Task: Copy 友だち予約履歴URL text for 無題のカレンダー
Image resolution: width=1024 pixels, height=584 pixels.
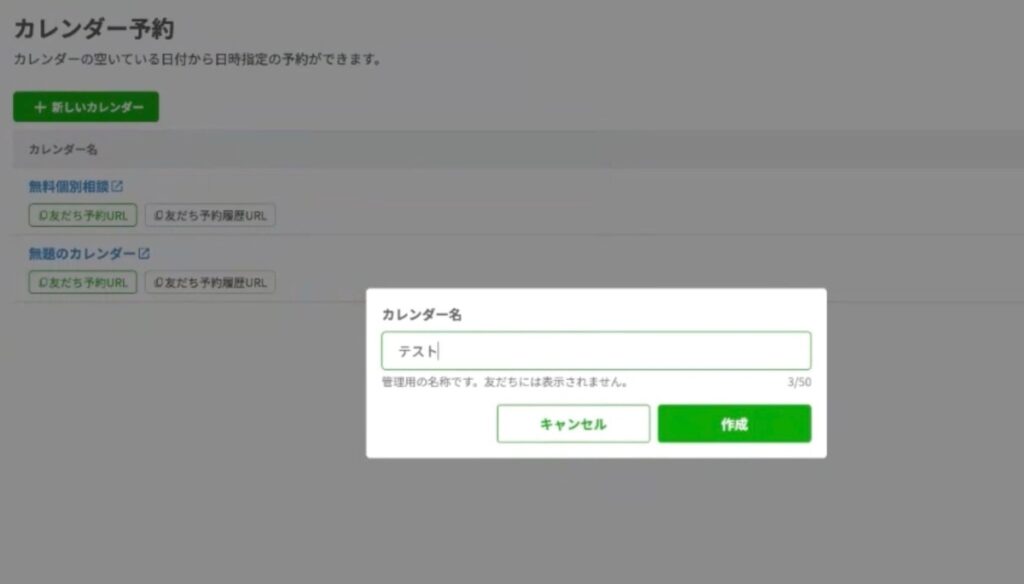Action: pos(215,282)
